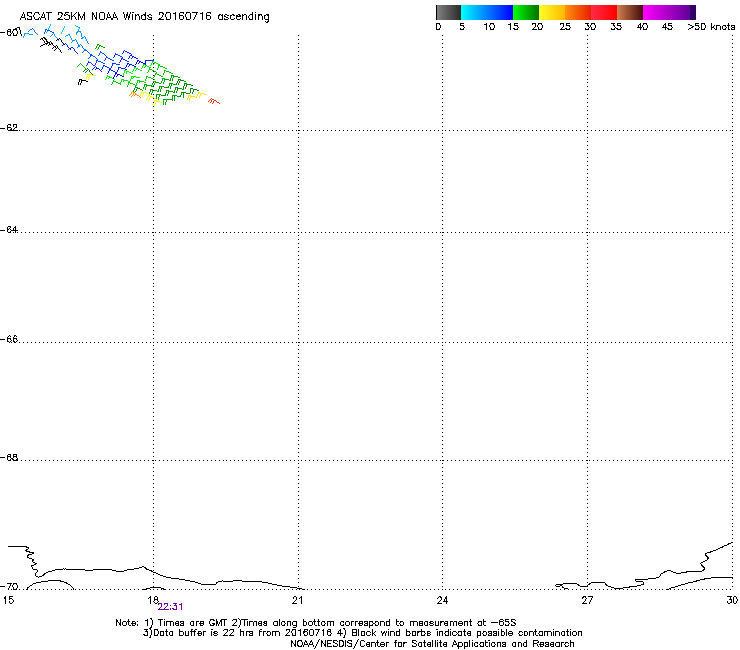Click the green 15–20 knots color segment
This screenshot has height=650, width=740.
(526, 12)
